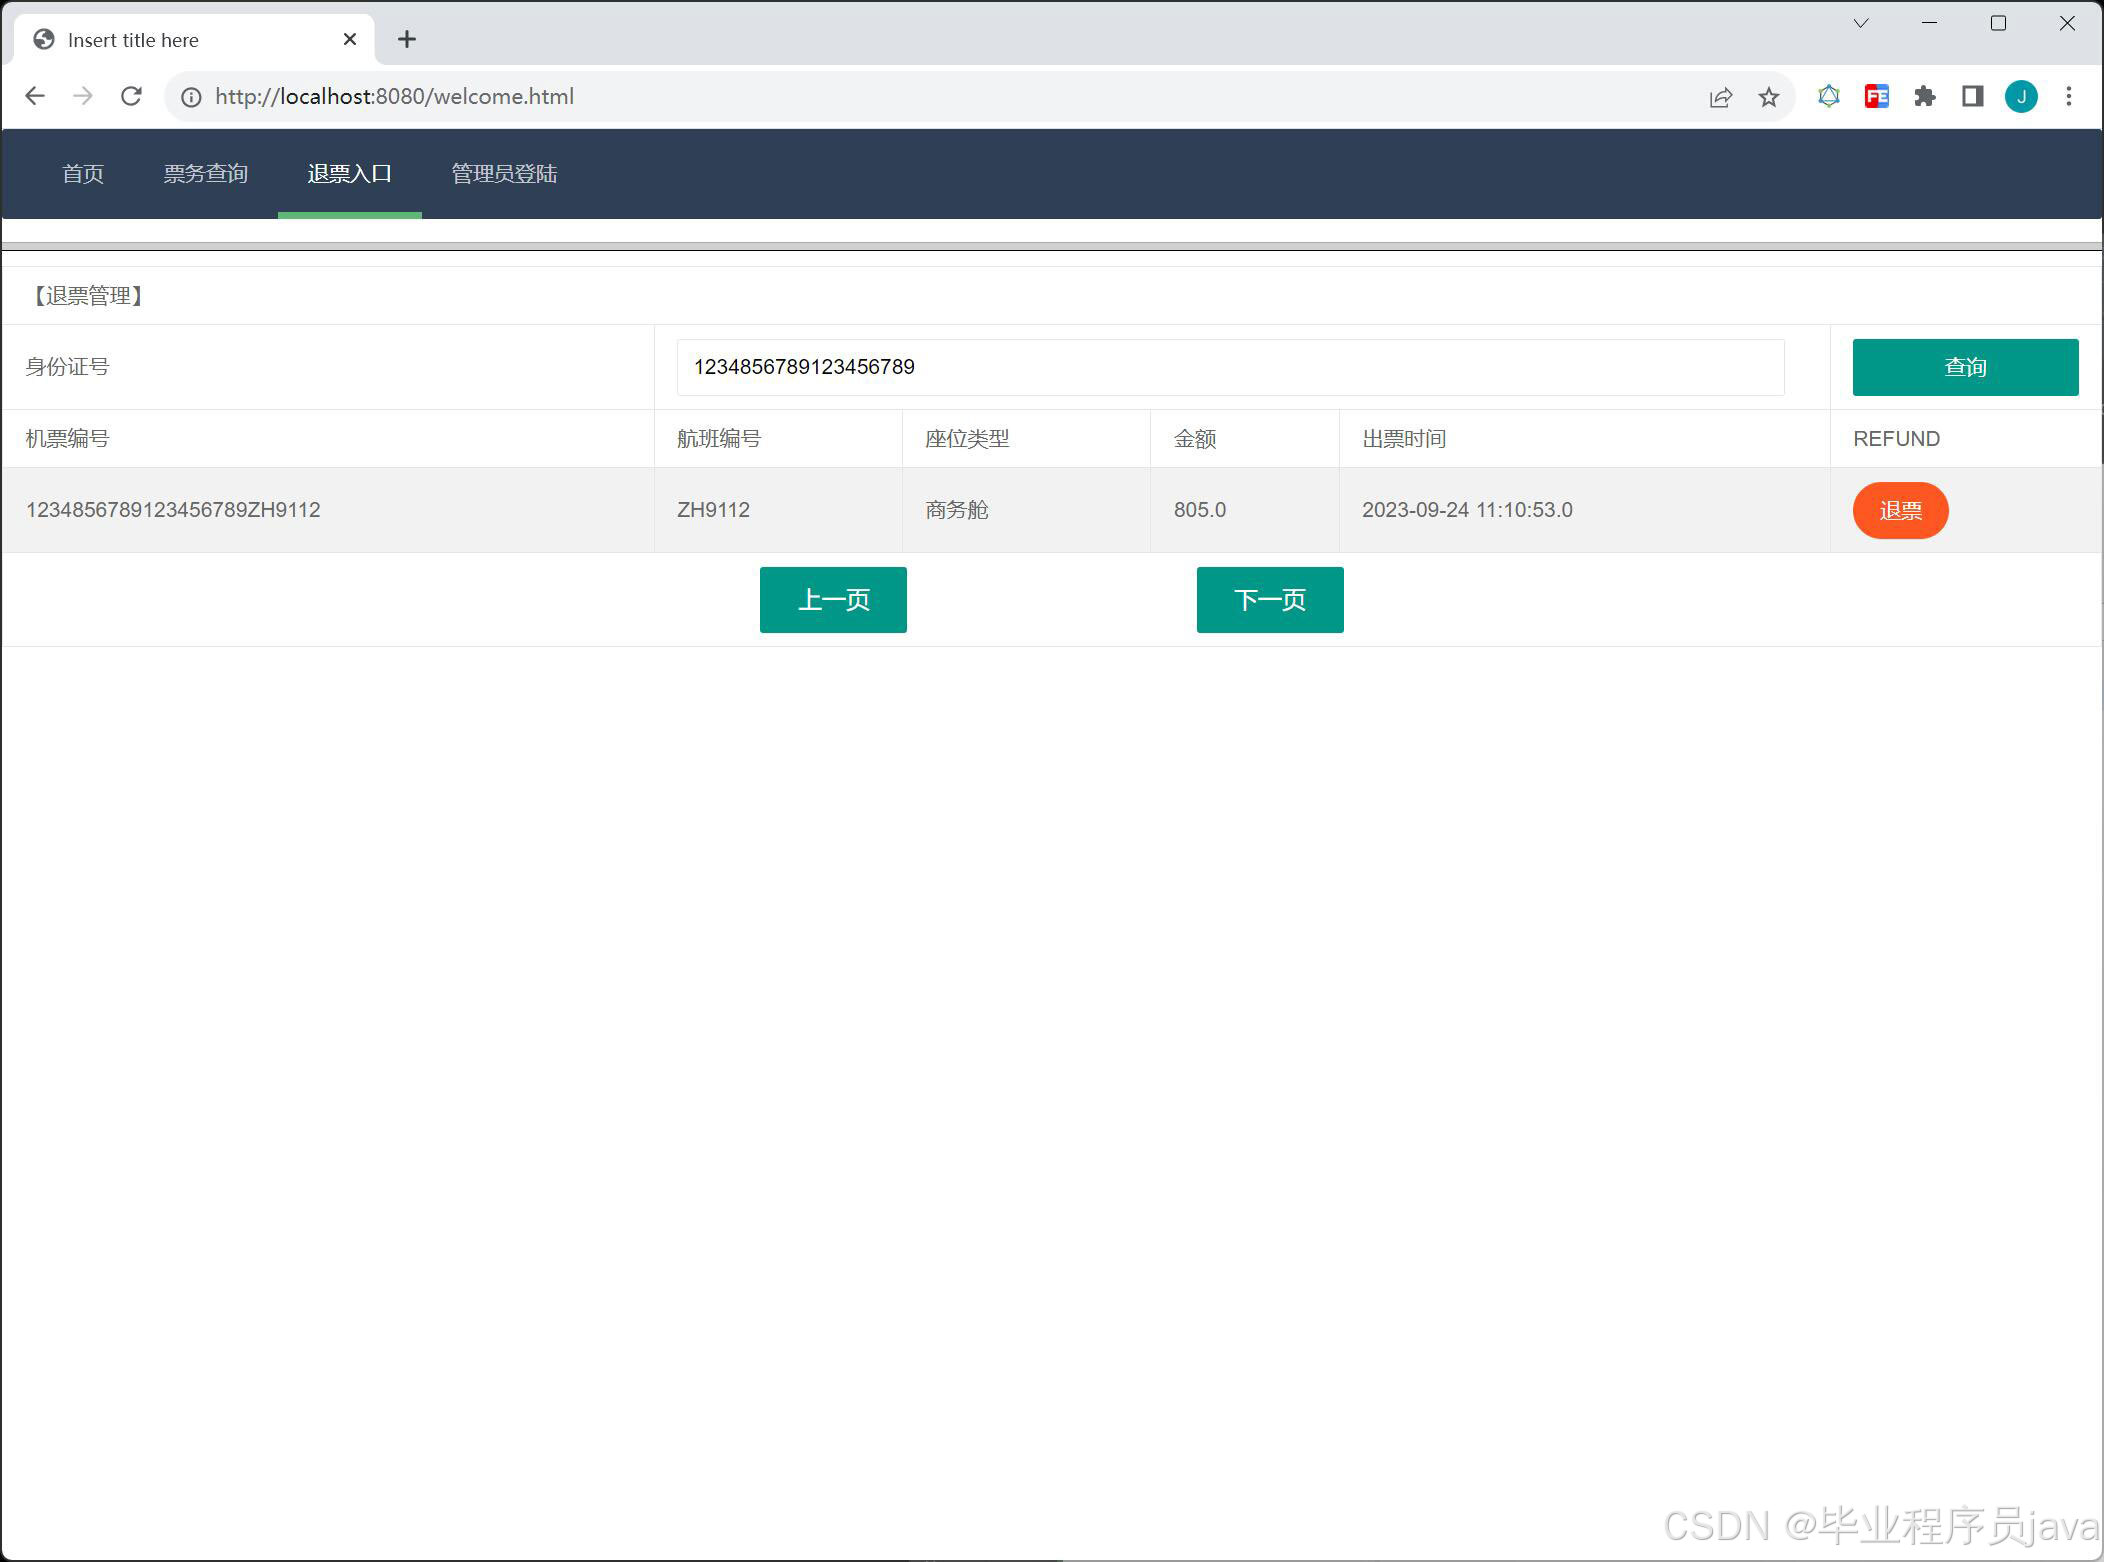Click the profile avatar in browser toolbar
Viewport: 2104px width, 1562px height.
coord(2020,96)
